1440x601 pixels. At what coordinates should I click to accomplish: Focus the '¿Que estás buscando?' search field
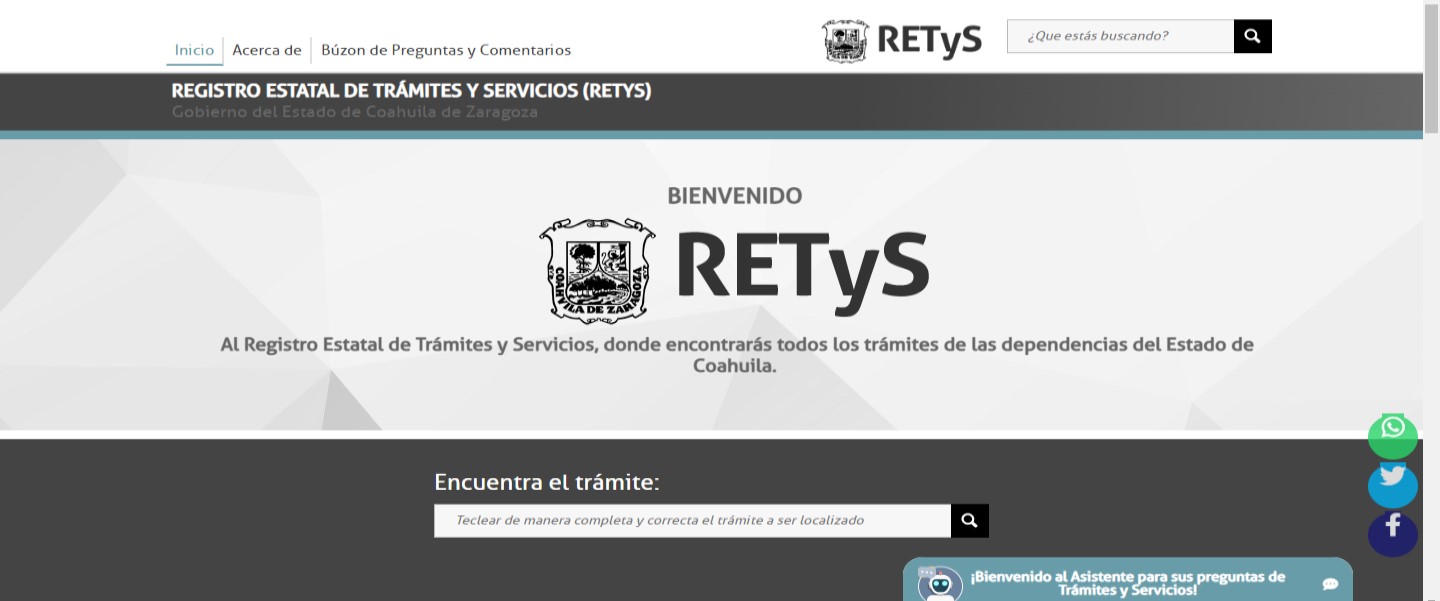pyautogui.click(x=1121, y=36)
